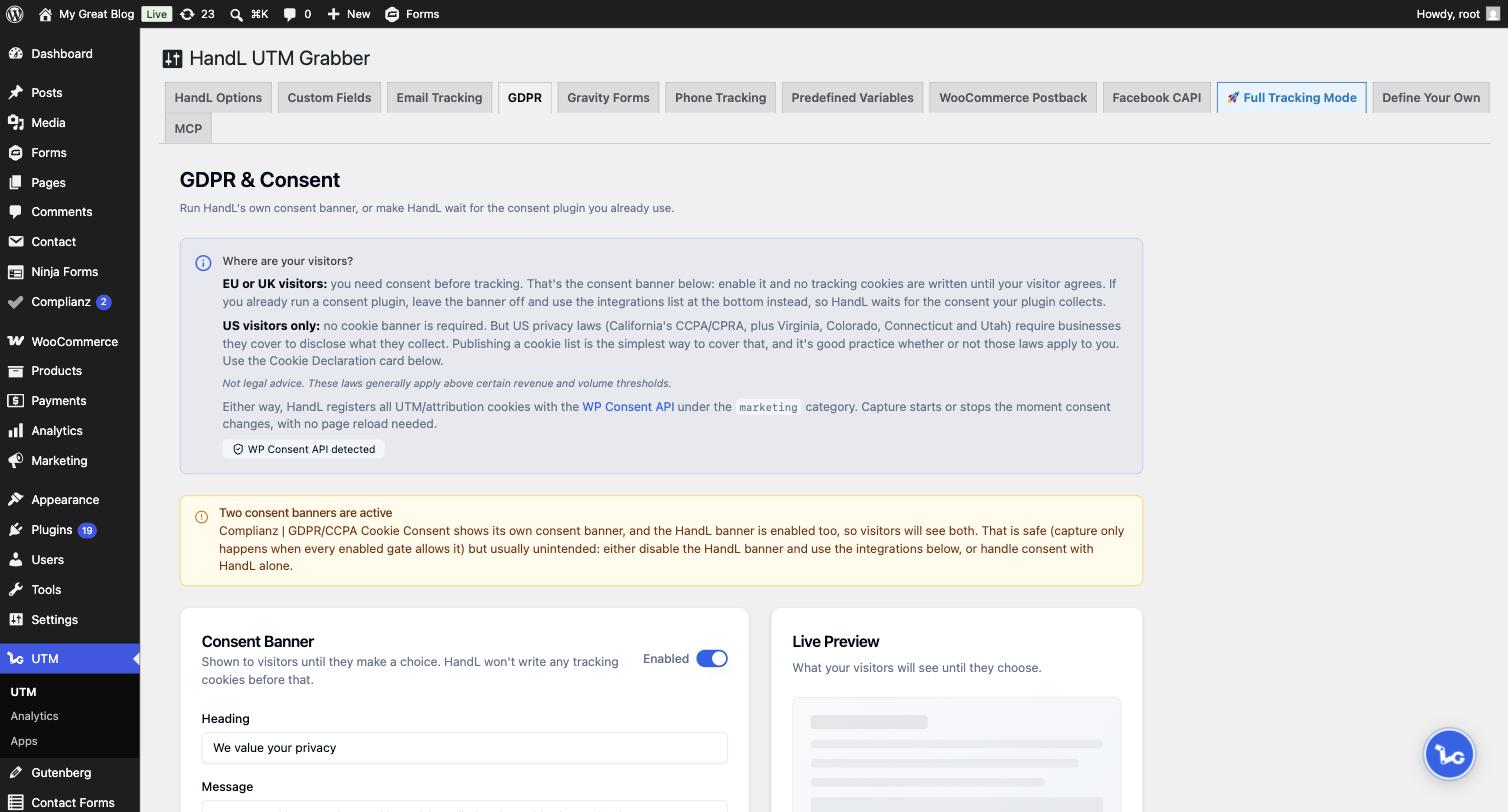
Task: Click the Live status badge
Action: (156, 14)
